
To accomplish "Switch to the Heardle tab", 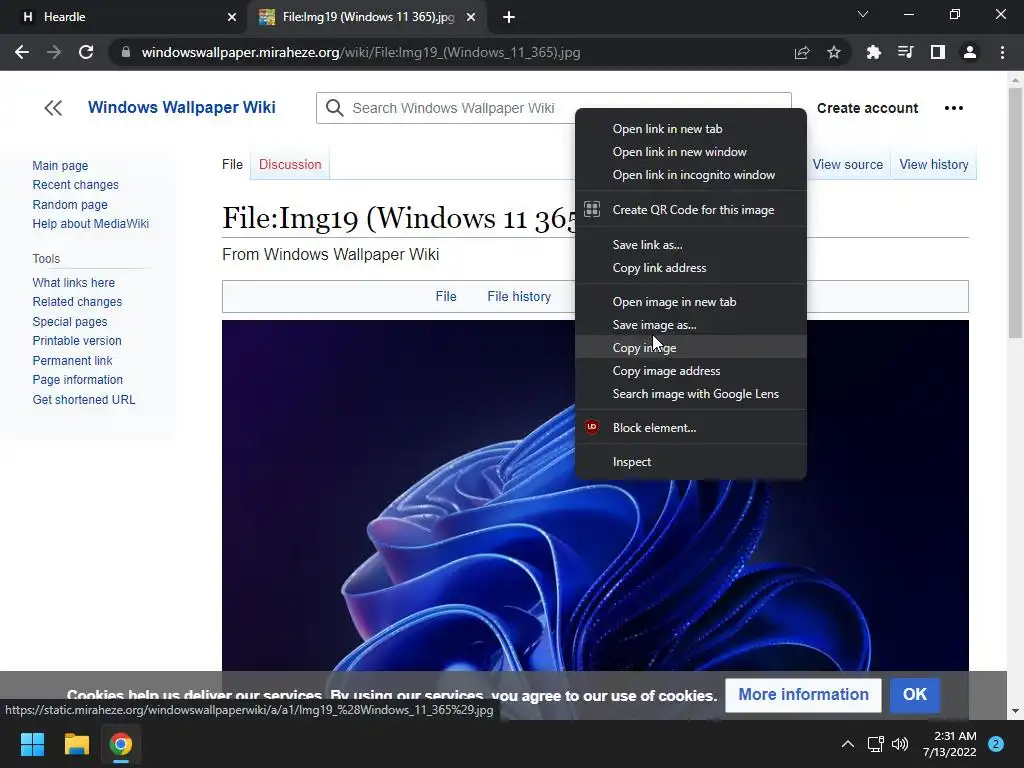I will [x=123, y=17].
